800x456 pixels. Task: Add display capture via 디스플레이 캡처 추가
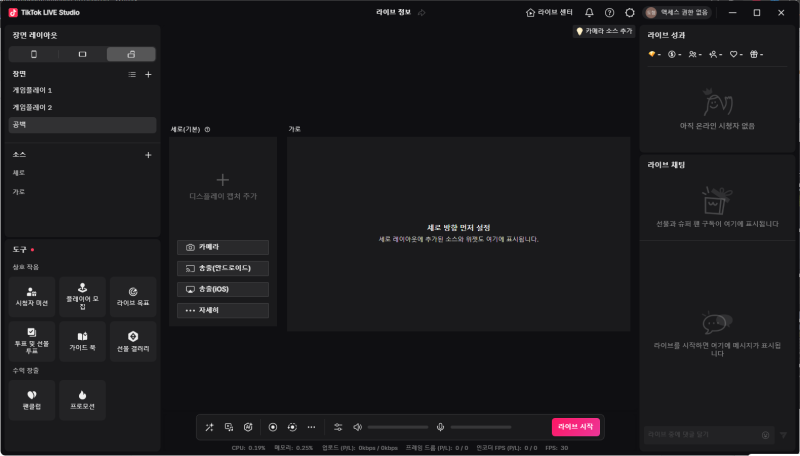223,187
